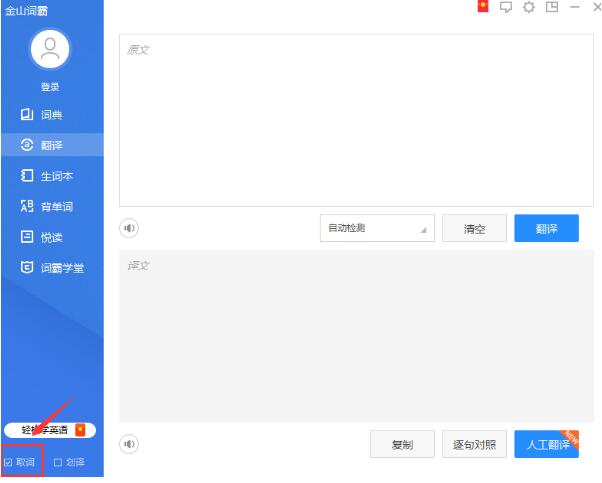Click the 清空 clear button
The width and height of the screenshot is (602, 483).
(x=474, y=228)
